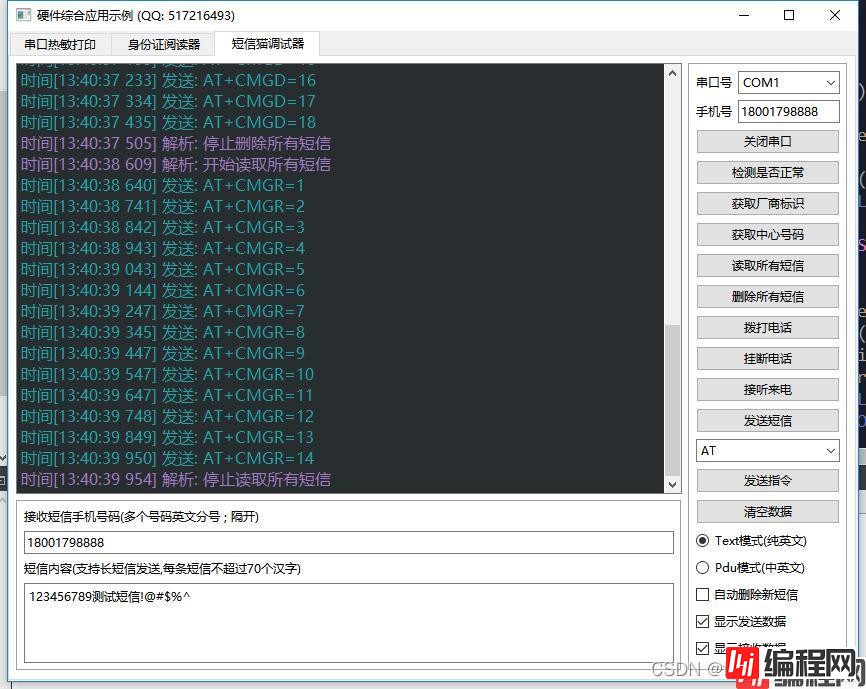866x689 pixels.
Task: Select the Pdu模式(中英文) radio button
Action: click(703, 568)
